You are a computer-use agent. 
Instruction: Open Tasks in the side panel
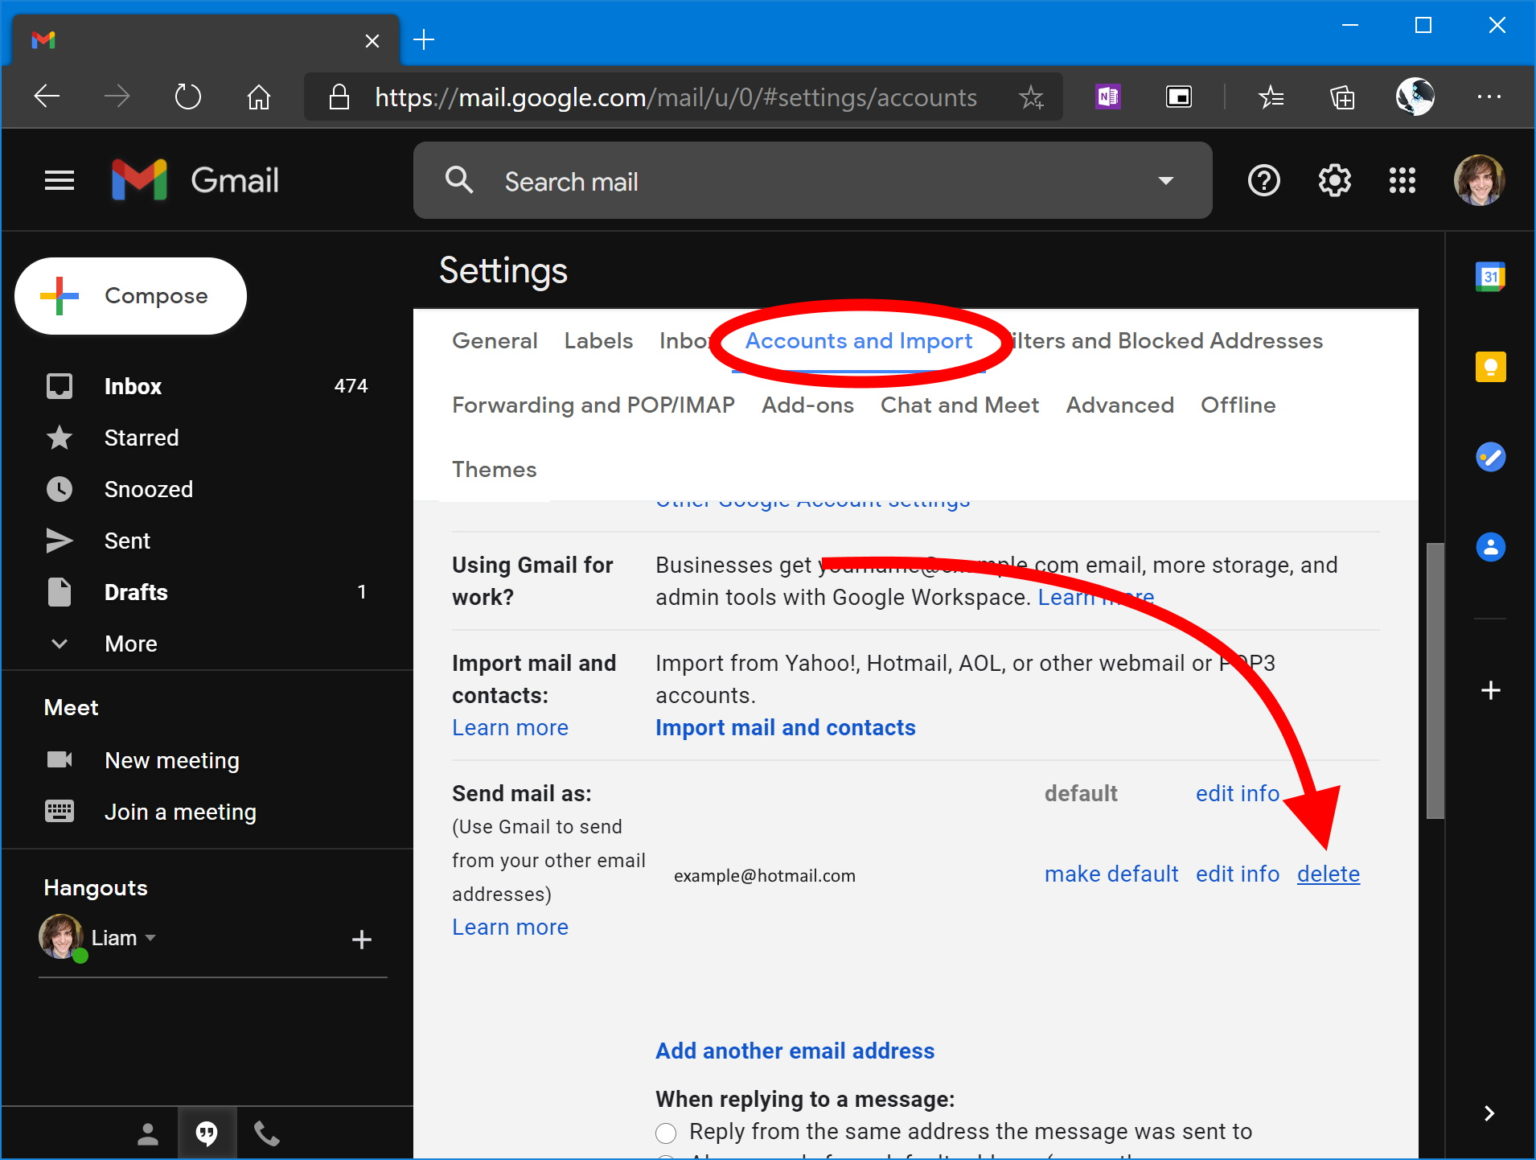[x=1491, y=457]
